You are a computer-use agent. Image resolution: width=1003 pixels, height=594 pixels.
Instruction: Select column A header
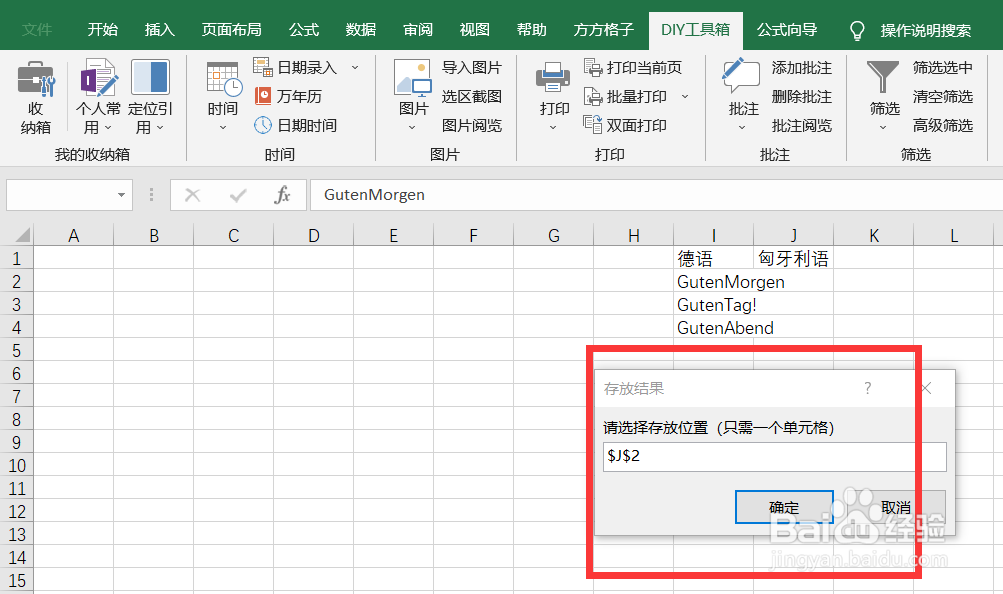[74, 235]
